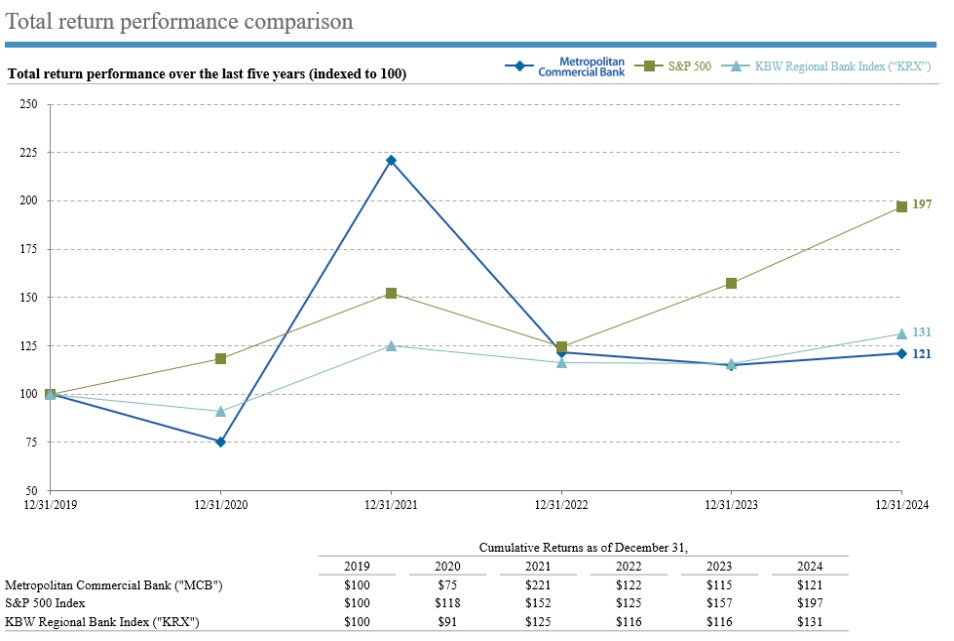Click the x-axis label 12/31/2022

pos(562,505)
